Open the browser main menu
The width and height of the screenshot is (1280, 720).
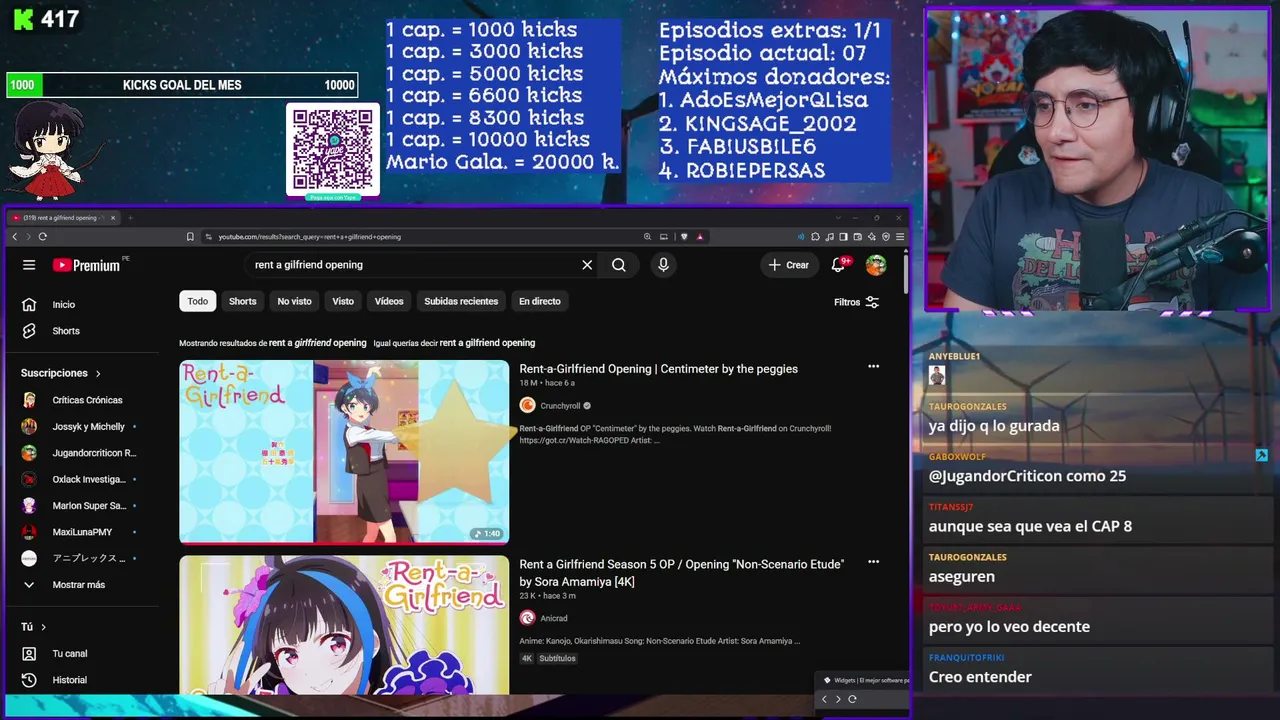[900, 237]
